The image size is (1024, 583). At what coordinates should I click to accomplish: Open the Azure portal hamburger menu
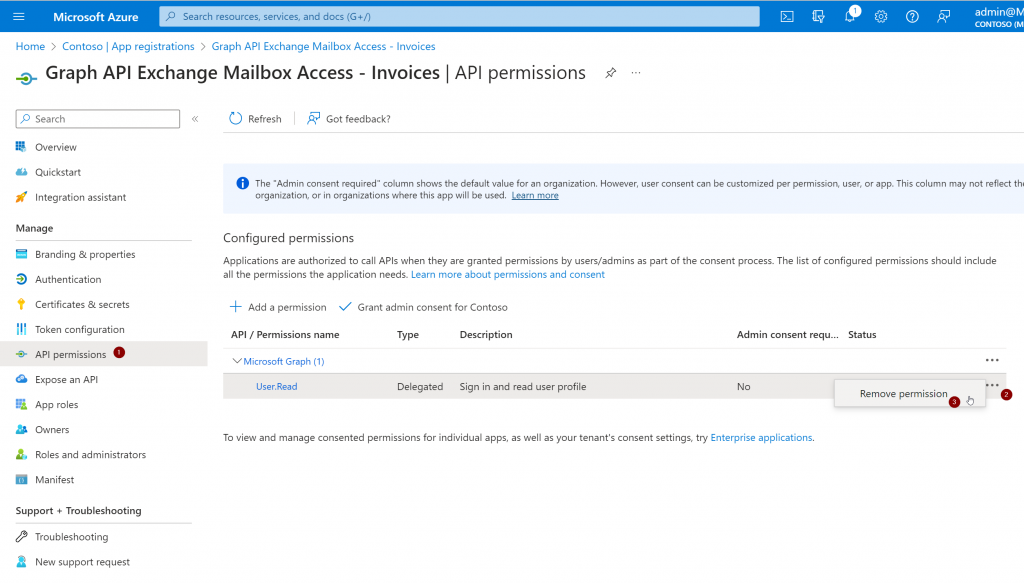[19, 17]
